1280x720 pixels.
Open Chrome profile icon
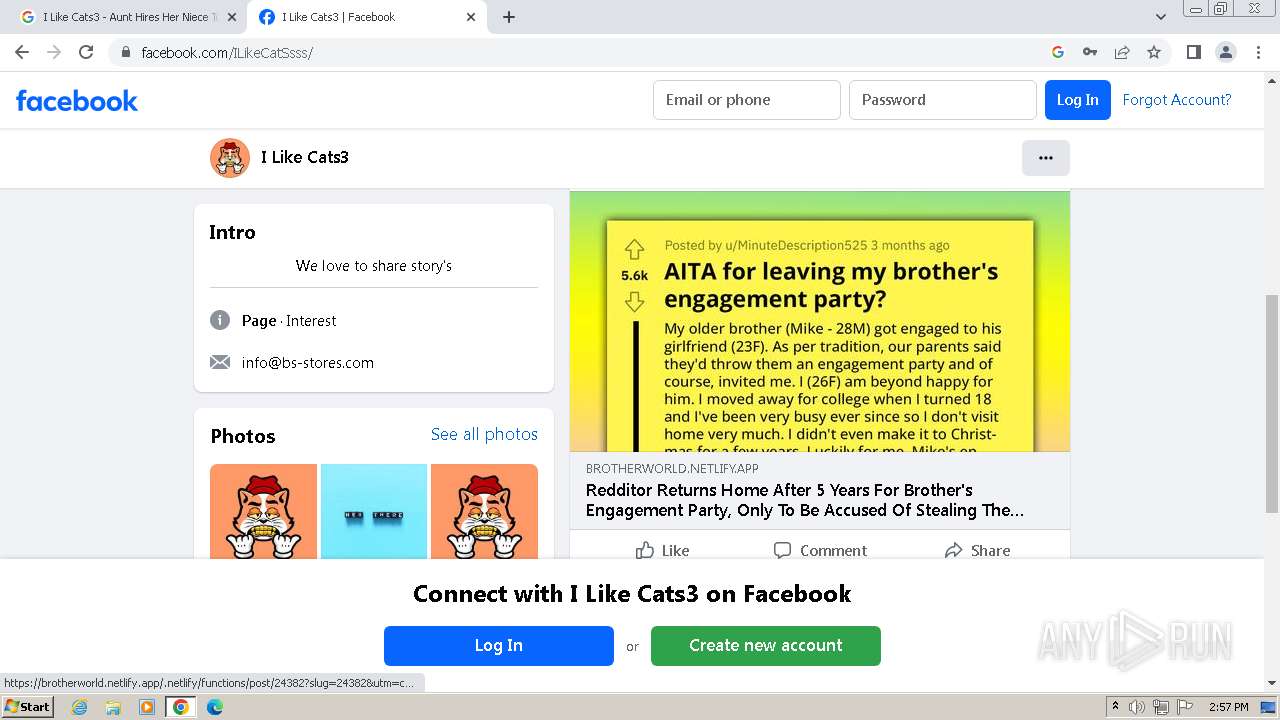click(1226, 52)
